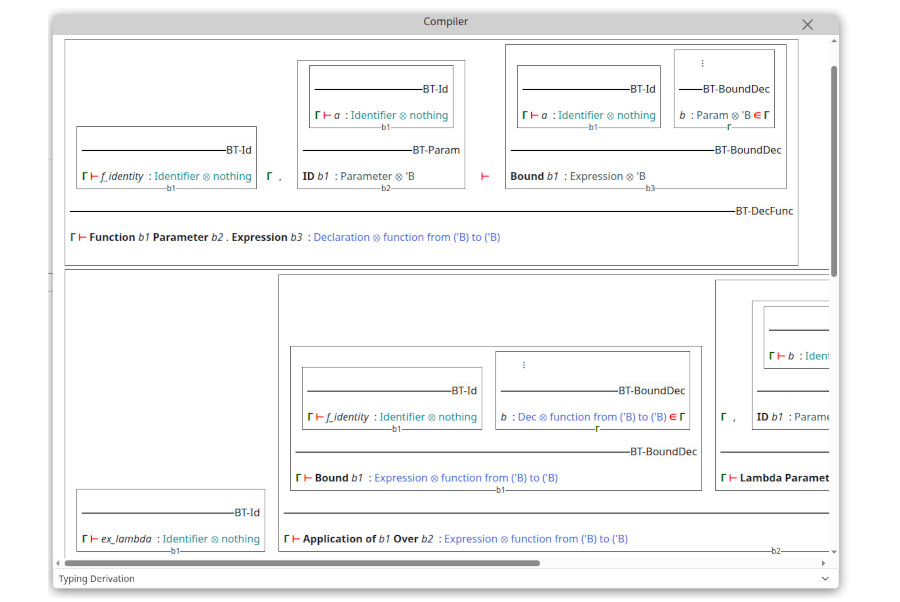Expand ellipsis above 'b : Param' premise

(x=702, y=63)
